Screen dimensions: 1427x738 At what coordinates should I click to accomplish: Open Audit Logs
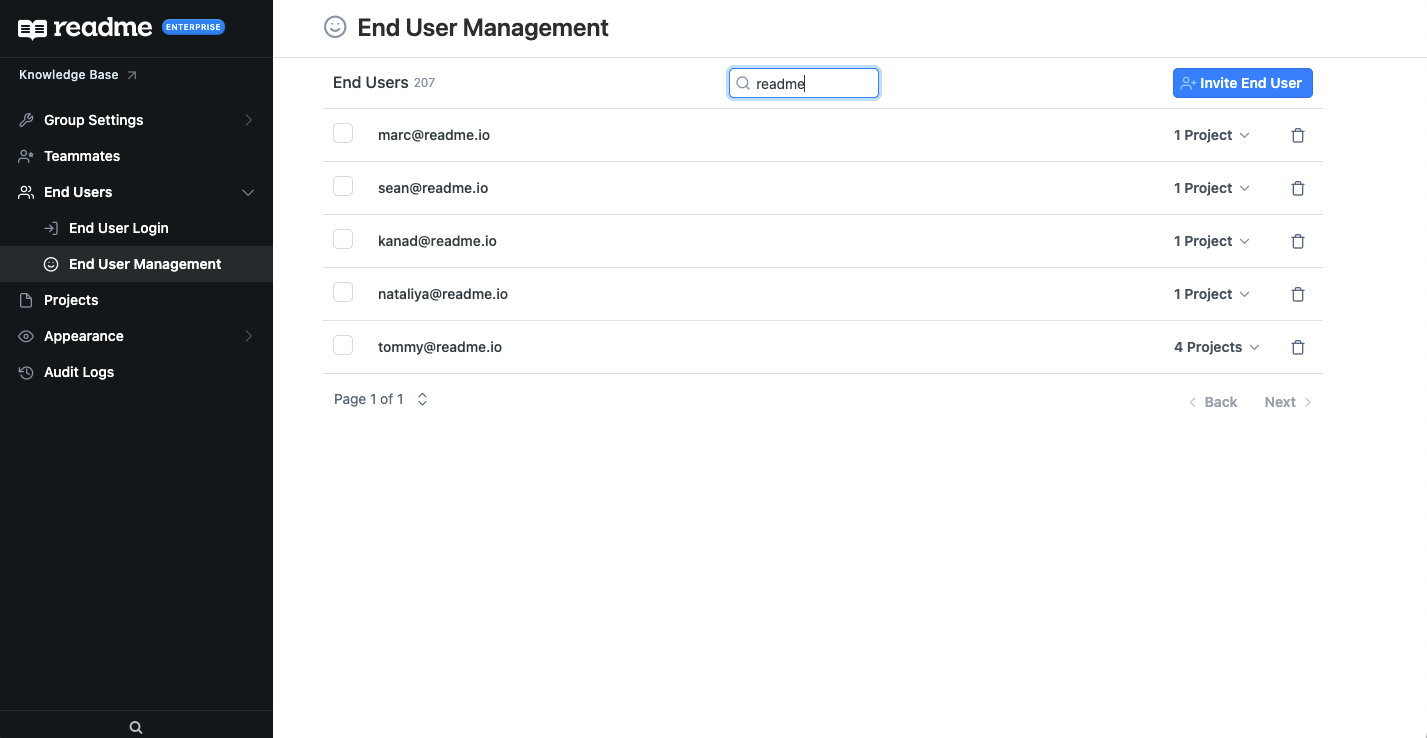pos(79,372)
